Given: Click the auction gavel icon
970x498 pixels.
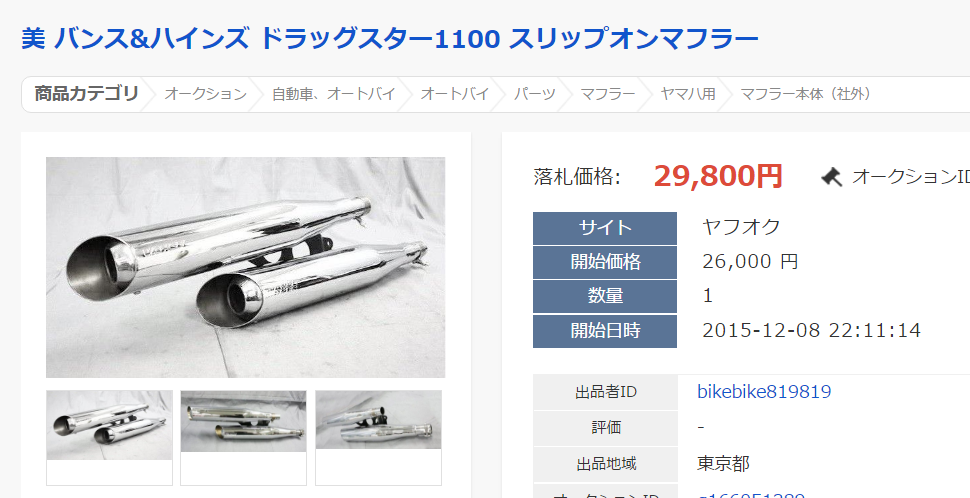Looking at the screenshot, I should click(832, 178).
